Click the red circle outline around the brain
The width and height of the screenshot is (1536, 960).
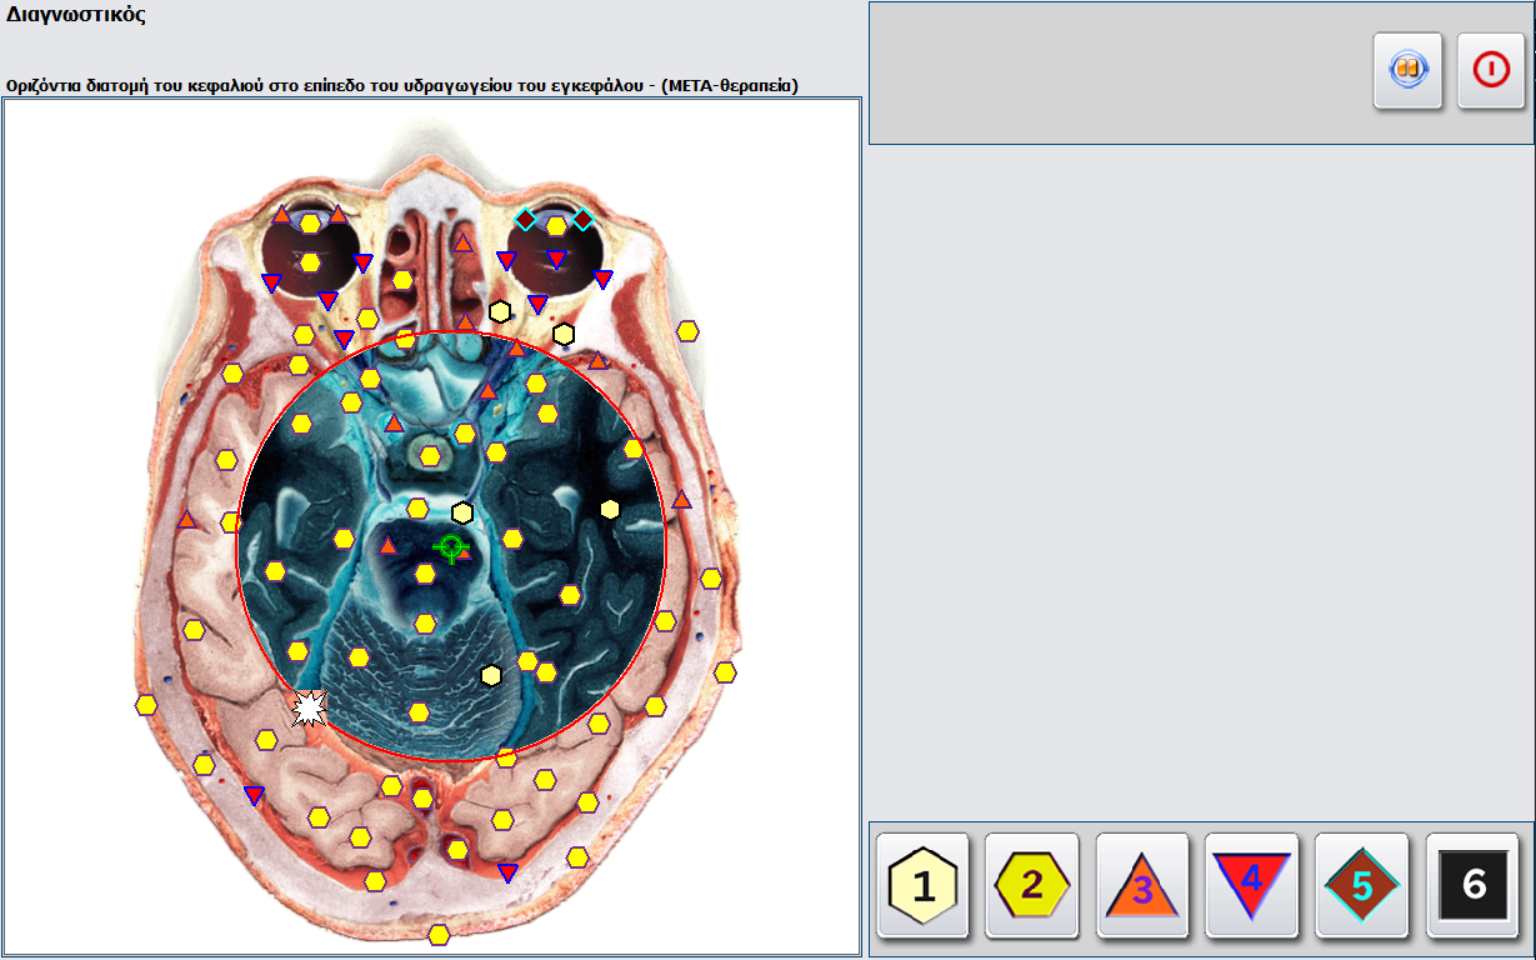click(x=451, y=546)
